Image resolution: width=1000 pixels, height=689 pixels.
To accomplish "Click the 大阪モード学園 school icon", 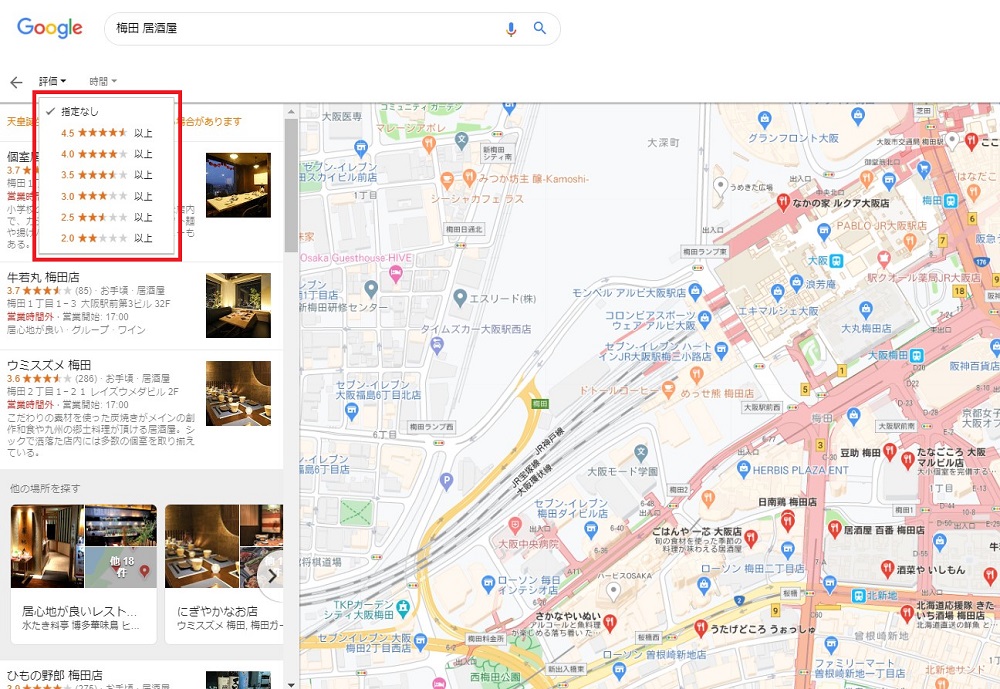I will click(x=641, y=454).
